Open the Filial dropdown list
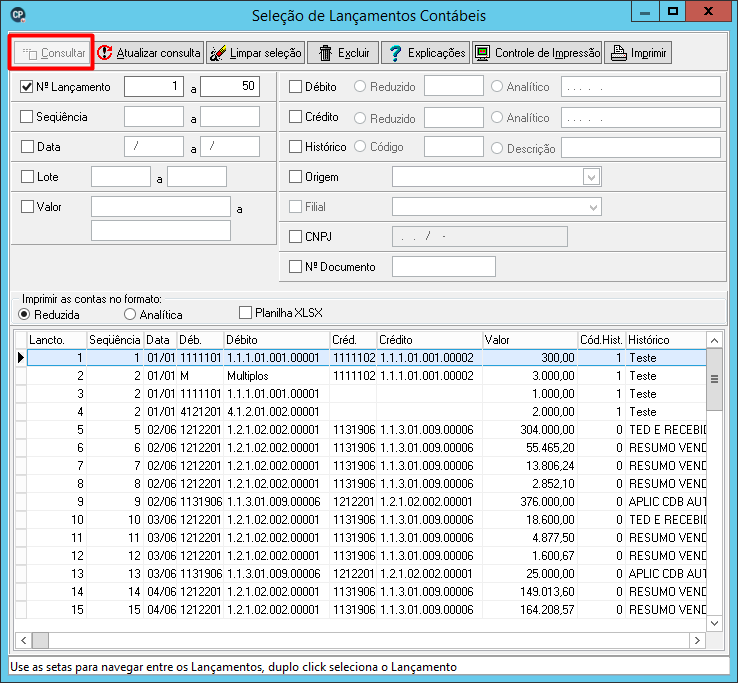The width and height of the screenshot is (738, 683). click(x=593, y=207)
